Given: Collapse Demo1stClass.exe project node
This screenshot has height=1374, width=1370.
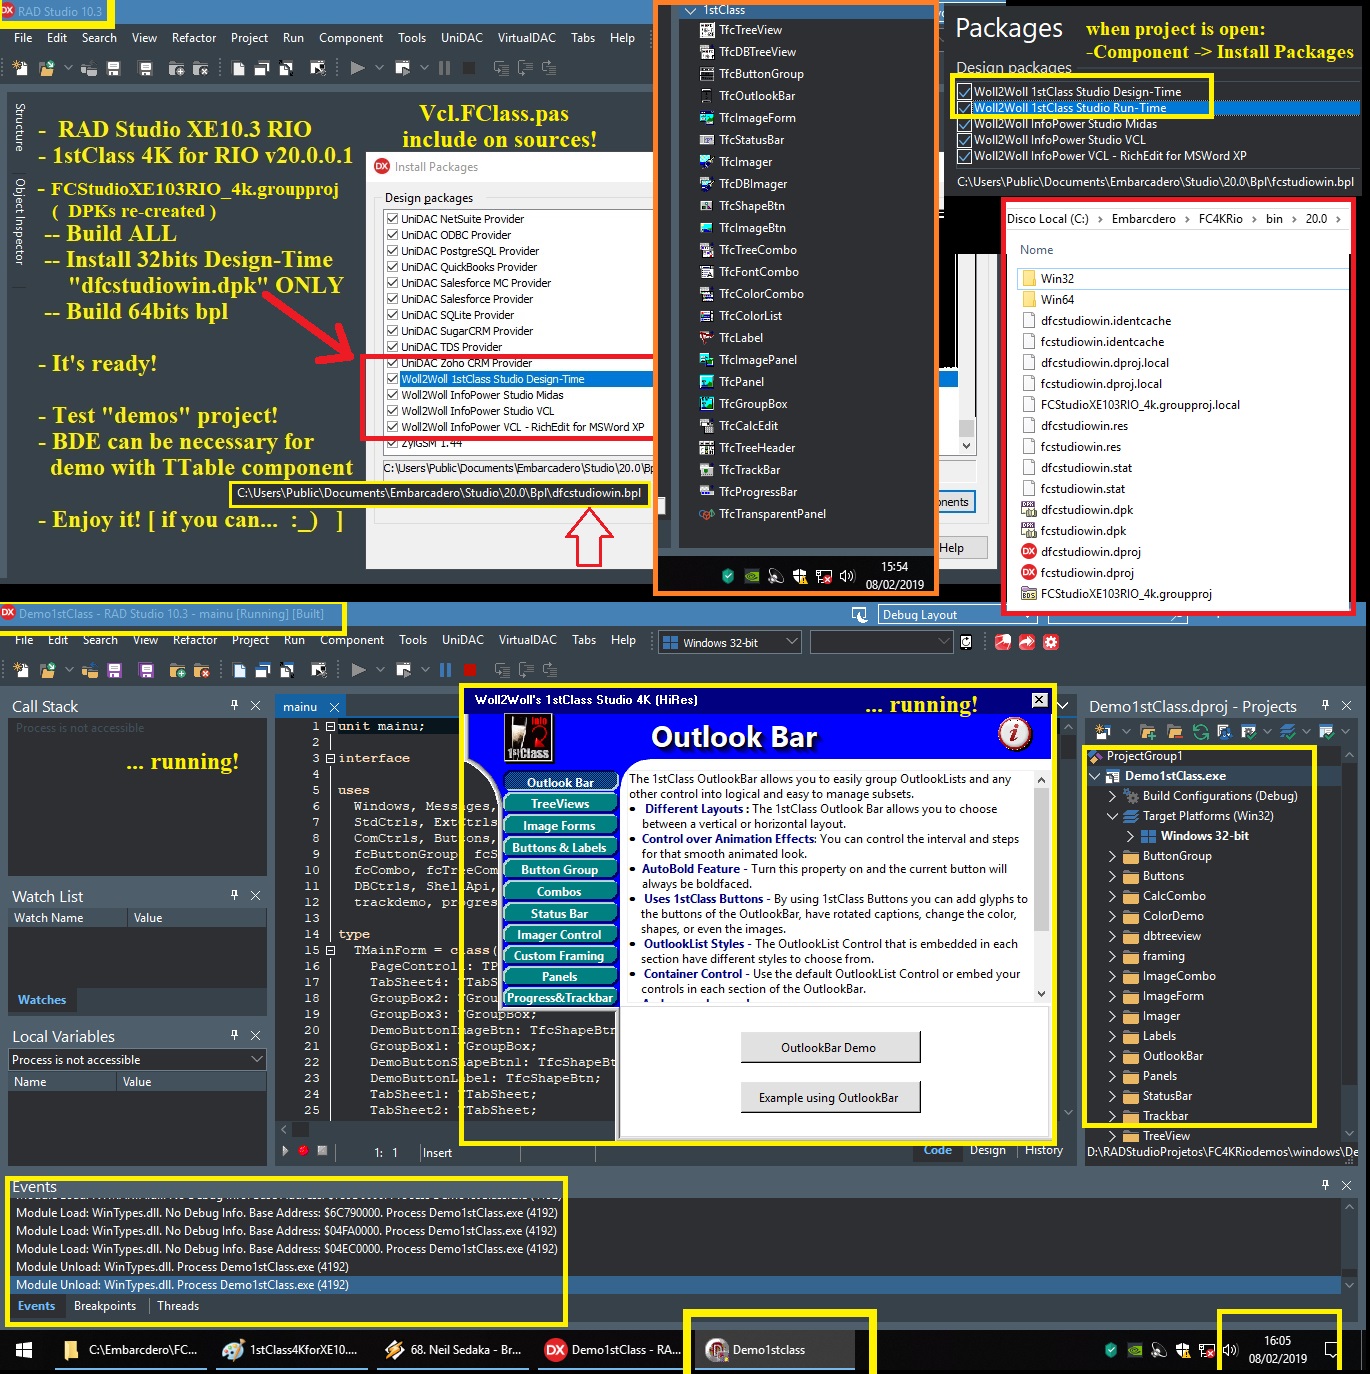Looking at the screenshot, I should tap(1095, 776).
